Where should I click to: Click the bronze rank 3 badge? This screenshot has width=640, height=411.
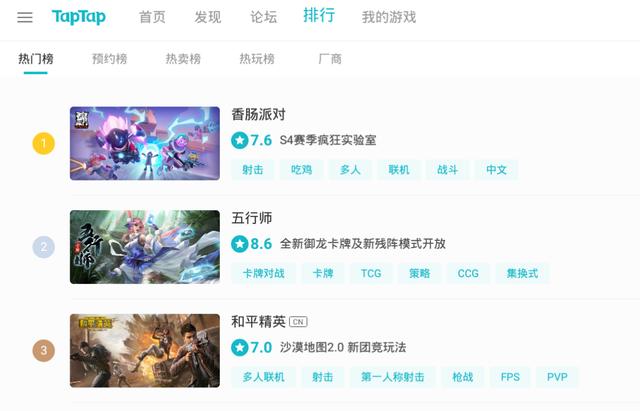click(x=44, y=351)
